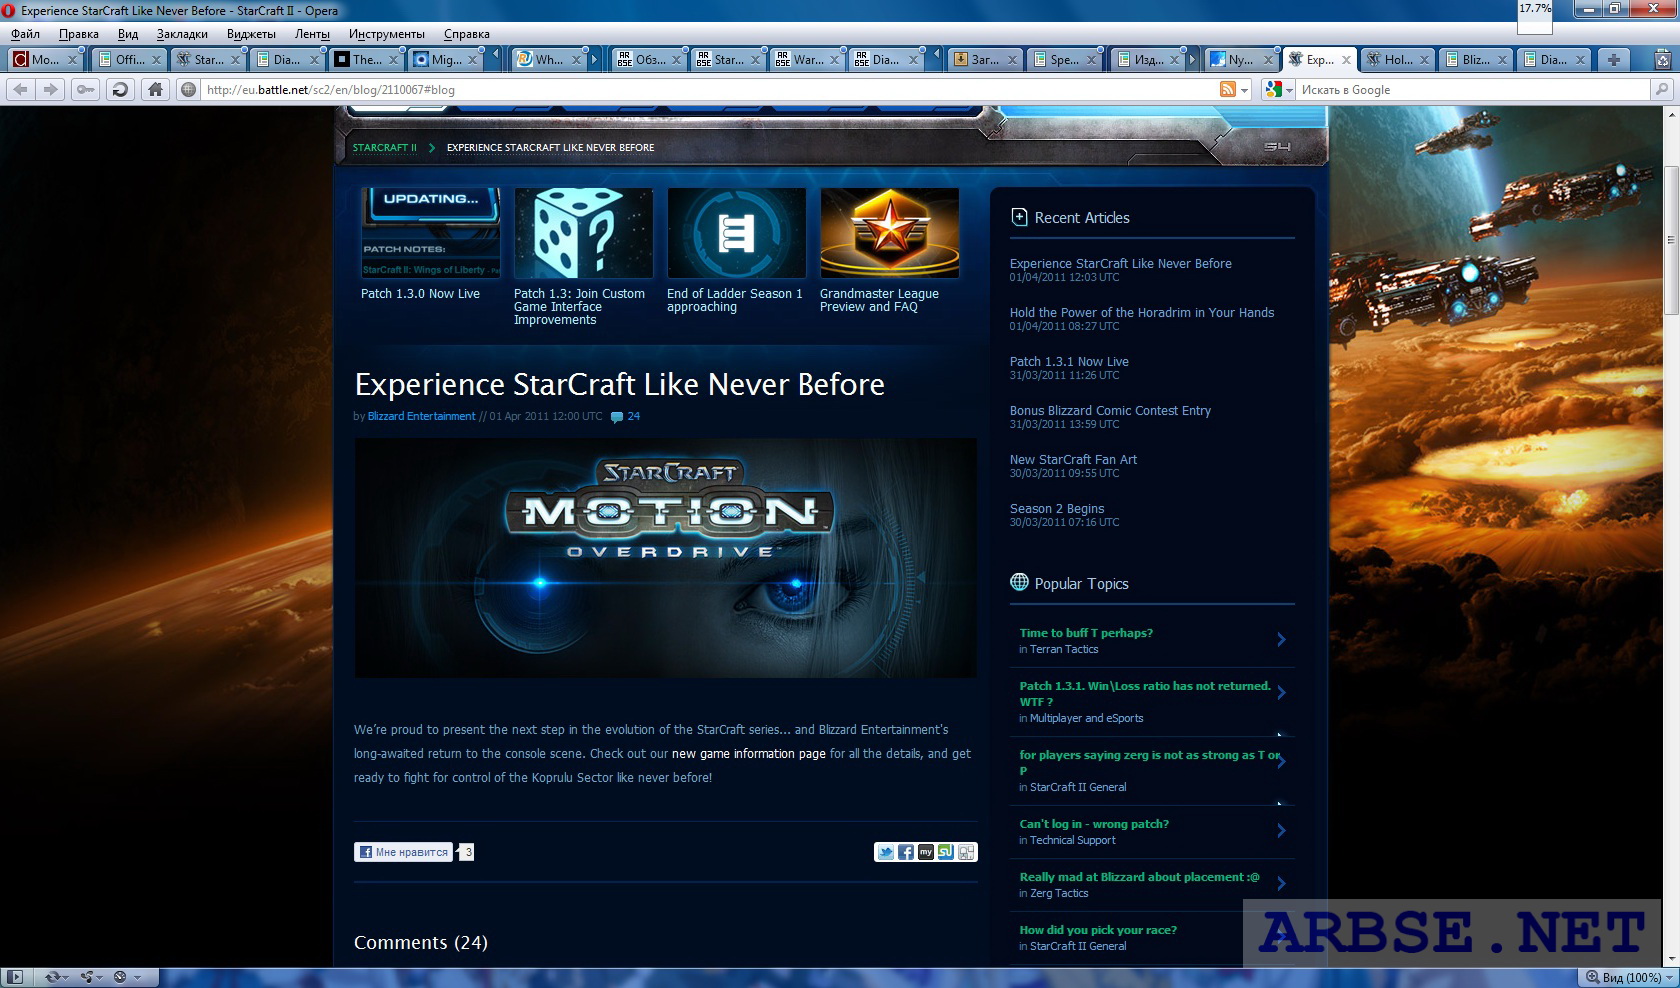1680x988 pixels.
Task: Share article via the Facebook icon
Action: 906,852
